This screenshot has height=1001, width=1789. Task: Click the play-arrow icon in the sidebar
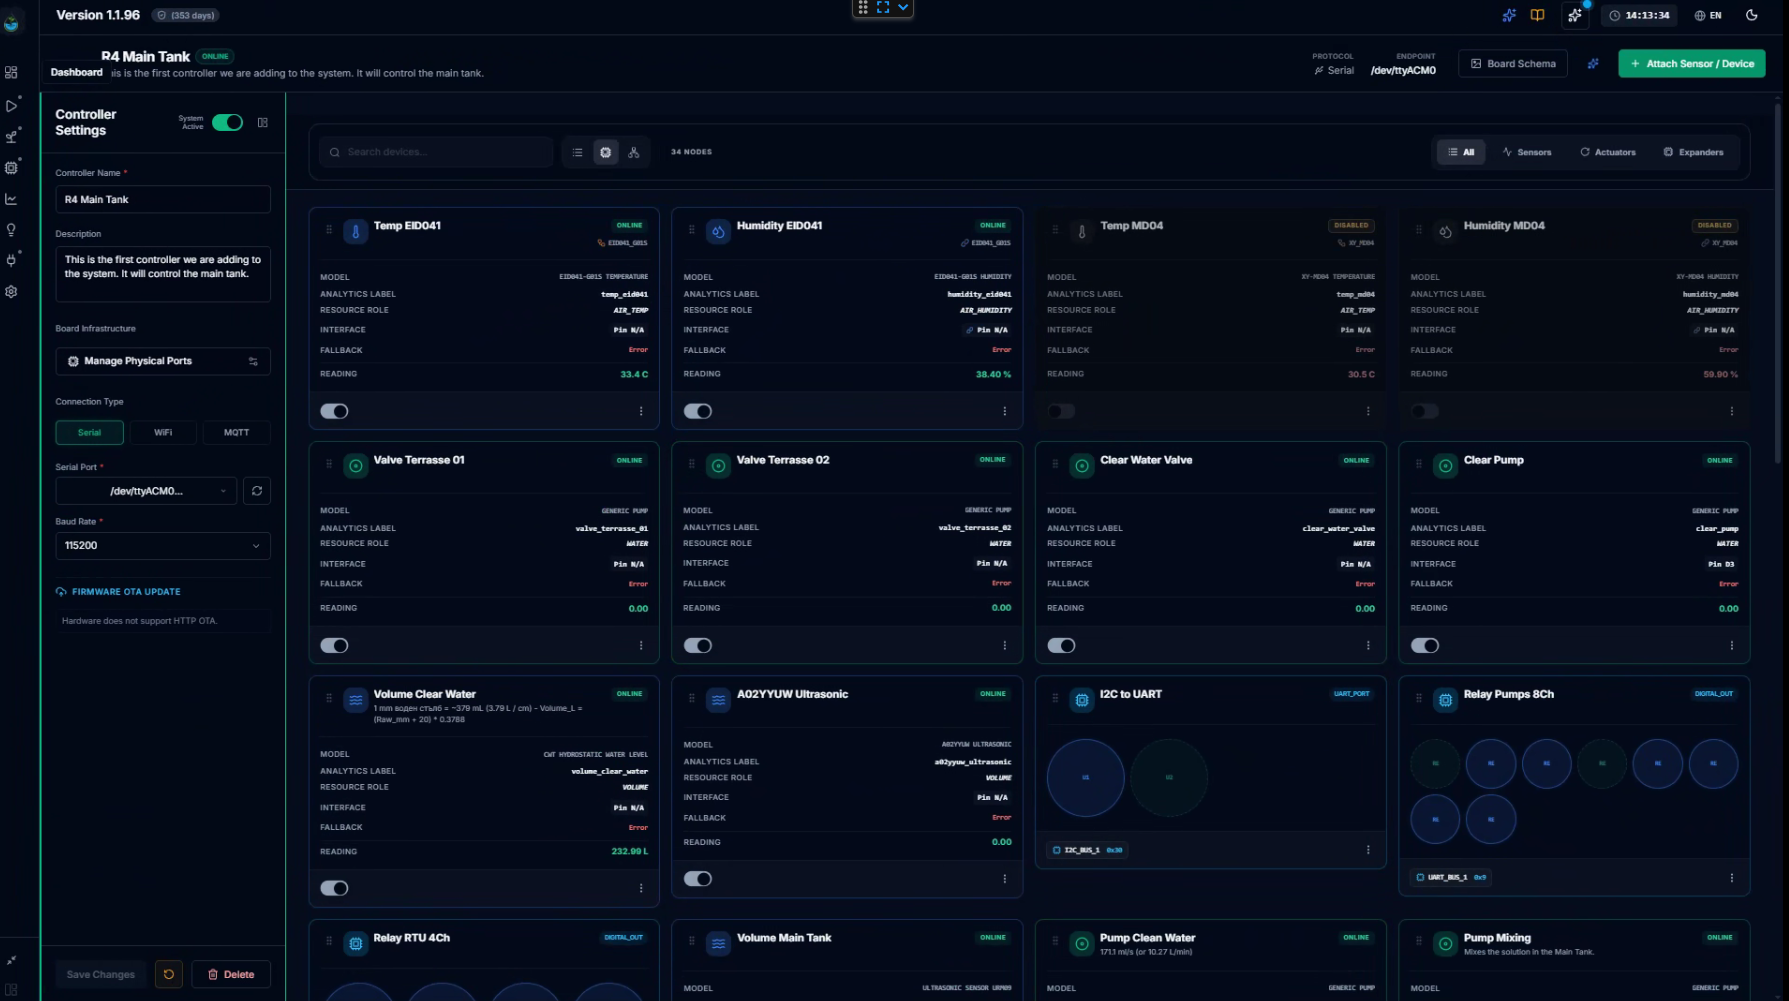(x=11, y=105)
